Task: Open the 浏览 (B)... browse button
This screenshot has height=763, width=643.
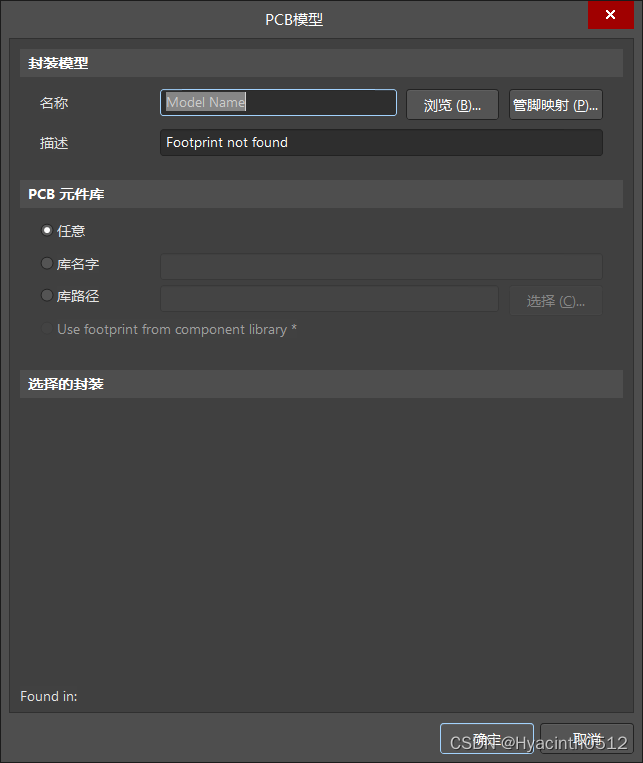Action: pos(452,105)
